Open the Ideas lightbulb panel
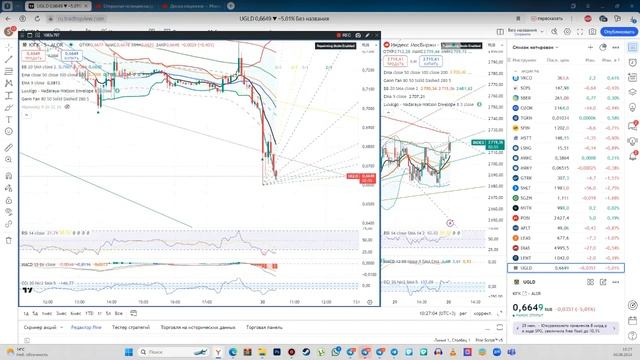Viewport: 640px width, 360px height. pyautogui.click(x=632, y=107)
